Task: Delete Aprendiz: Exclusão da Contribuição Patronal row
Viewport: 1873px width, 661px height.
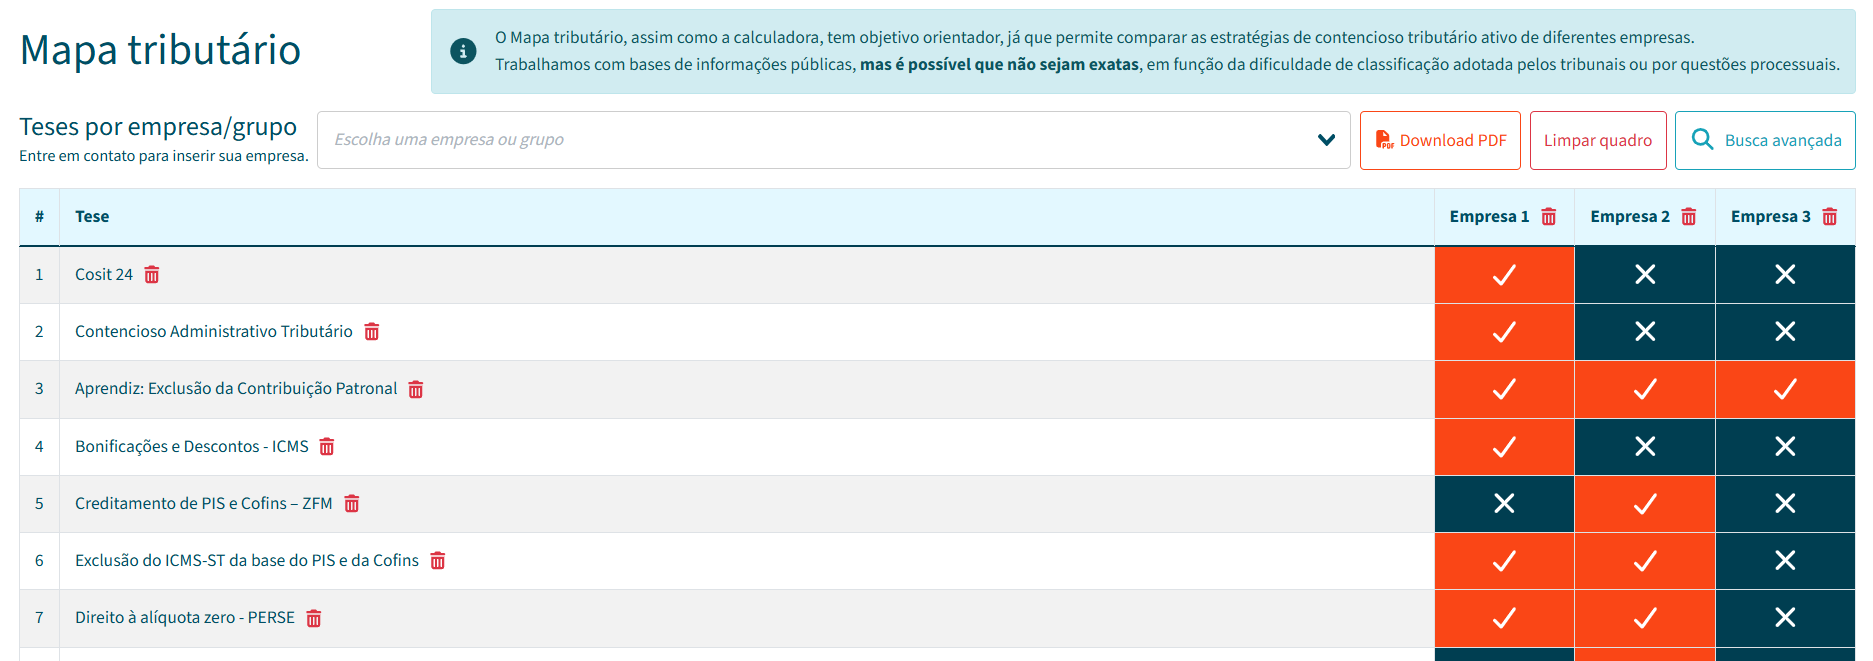Action: [416, 389]
